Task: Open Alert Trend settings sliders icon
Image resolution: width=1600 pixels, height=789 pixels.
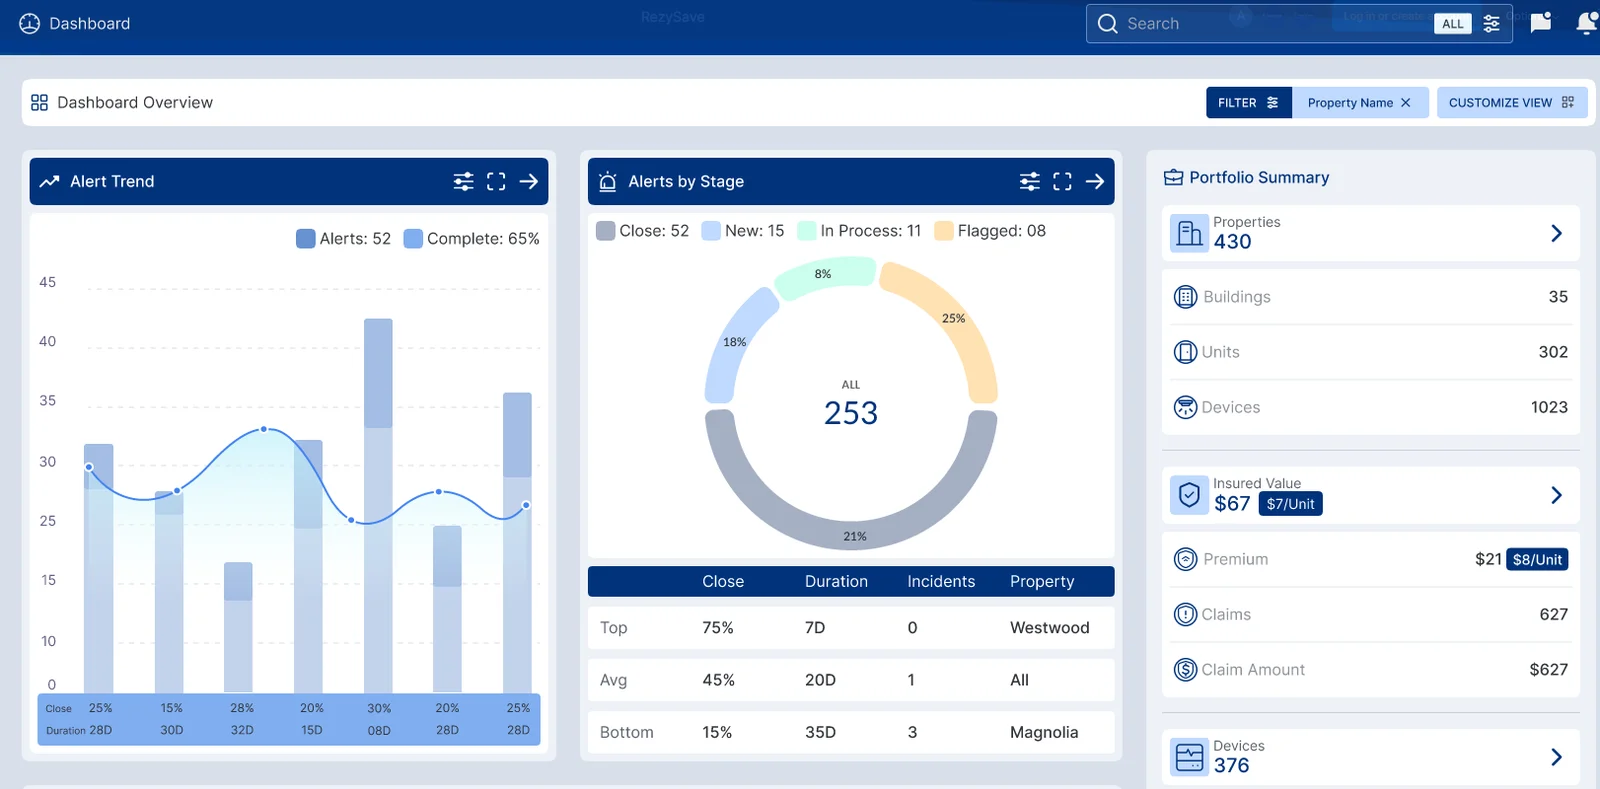Action: coord(463,181)
